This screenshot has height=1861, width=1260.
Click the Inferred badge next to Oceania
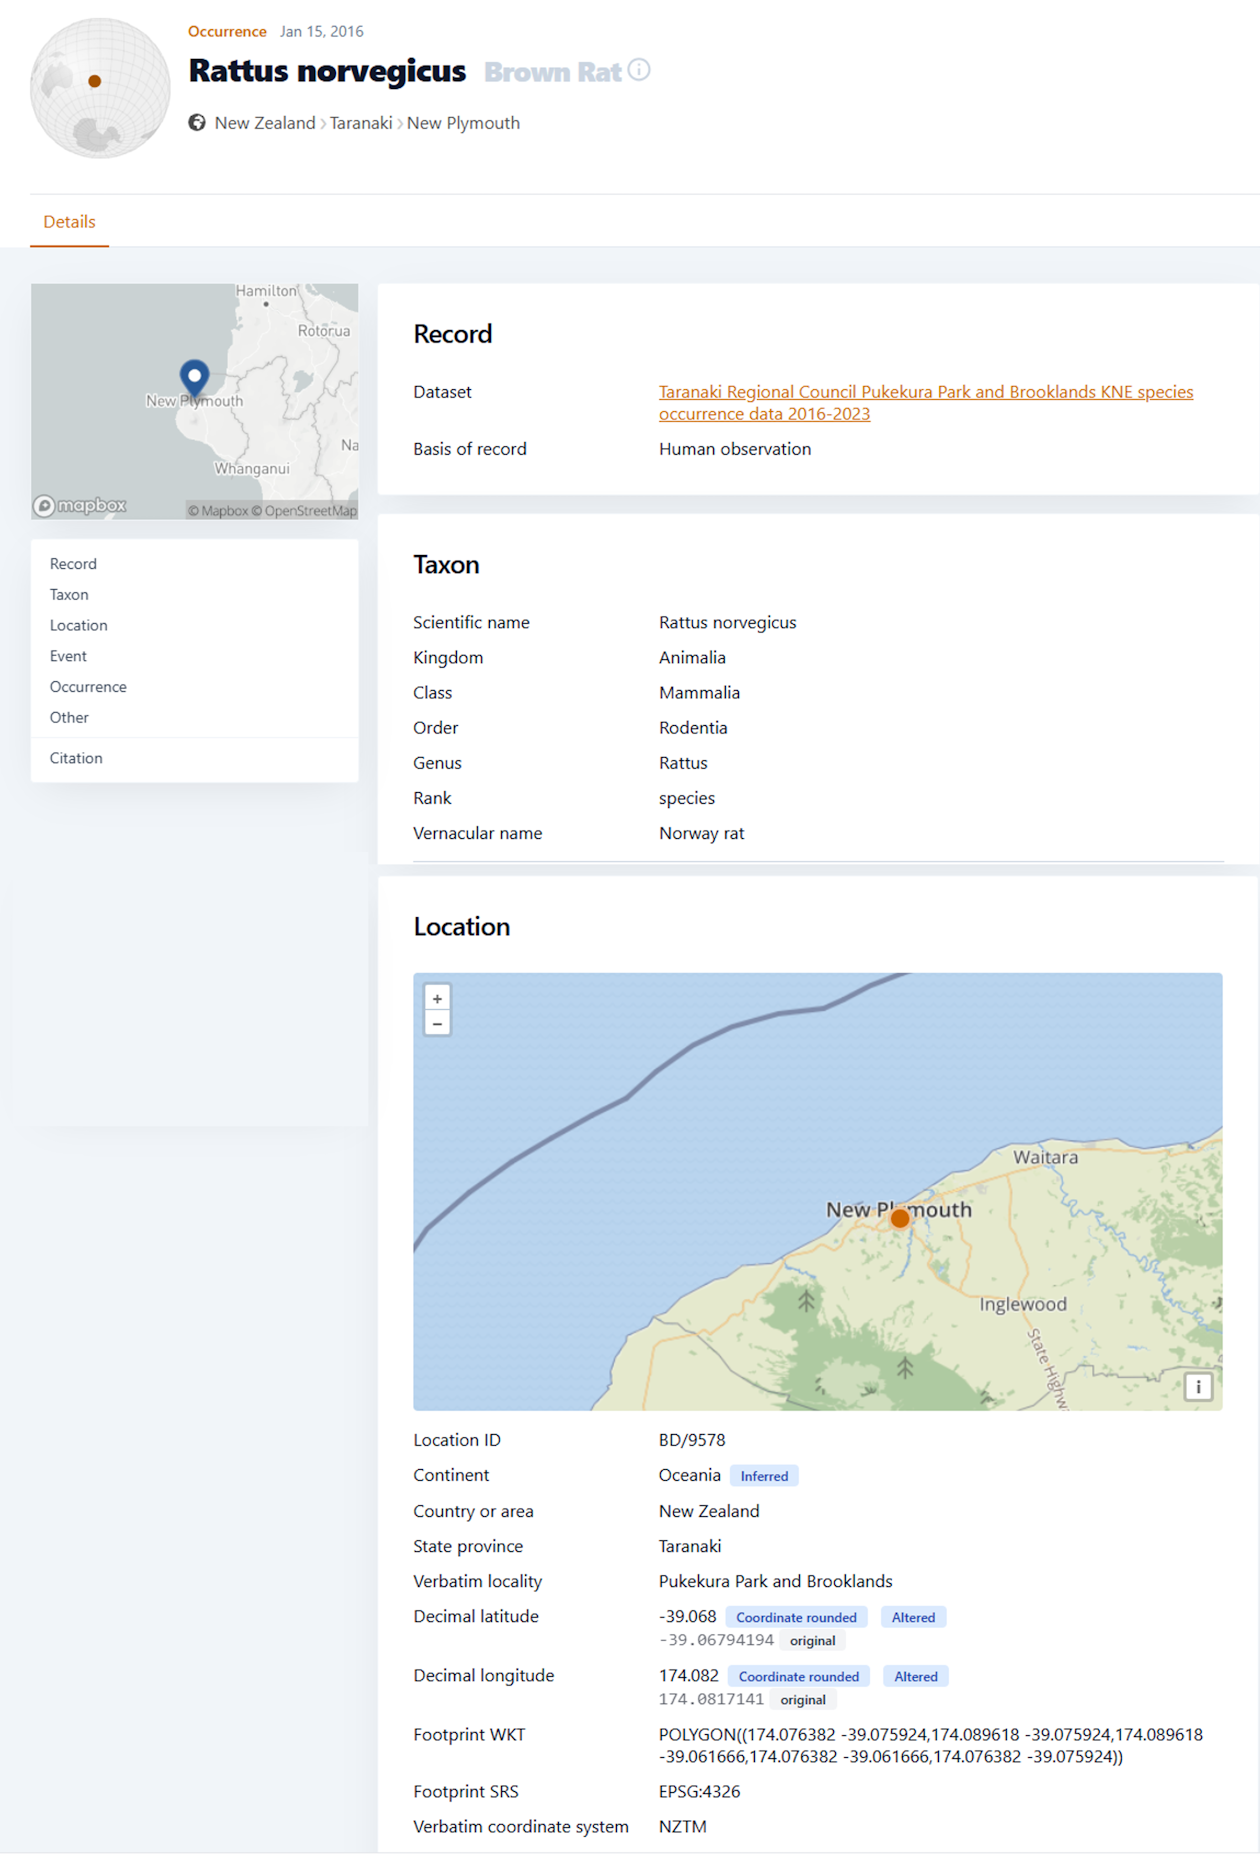(x=764, y=1476)
